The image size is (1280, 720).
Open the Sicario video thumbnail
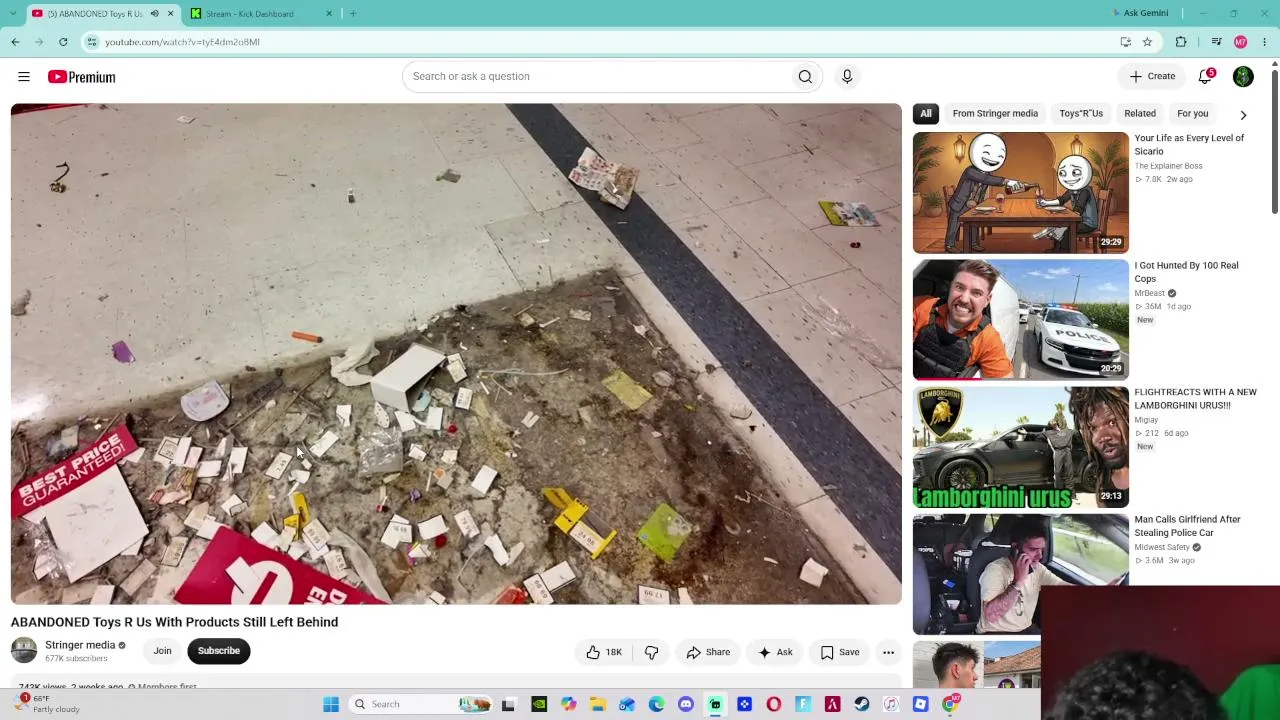[x=1020, y=193]
